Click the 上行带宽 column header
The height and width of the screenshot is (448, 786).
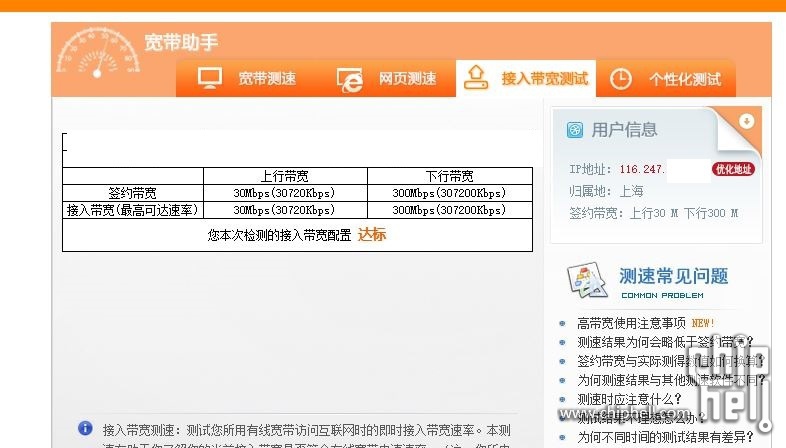pyautogui.click(x=285, y=176)
